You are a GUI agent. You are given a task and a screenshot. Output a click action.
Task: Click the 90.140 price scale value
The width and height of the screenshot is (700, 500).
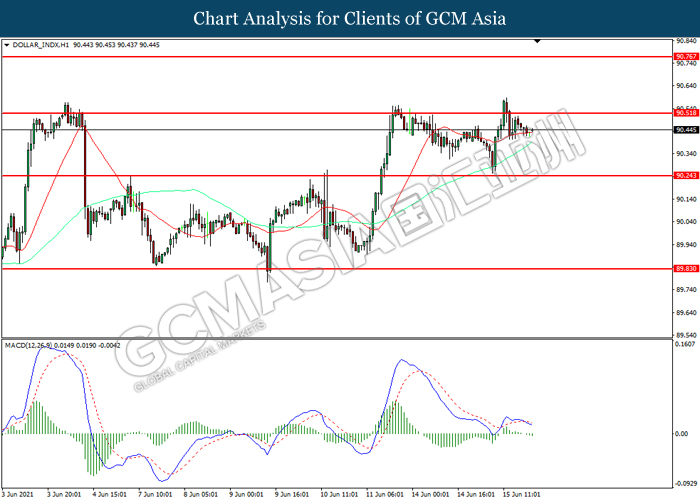pyautogui.click(x=686, y=200)
